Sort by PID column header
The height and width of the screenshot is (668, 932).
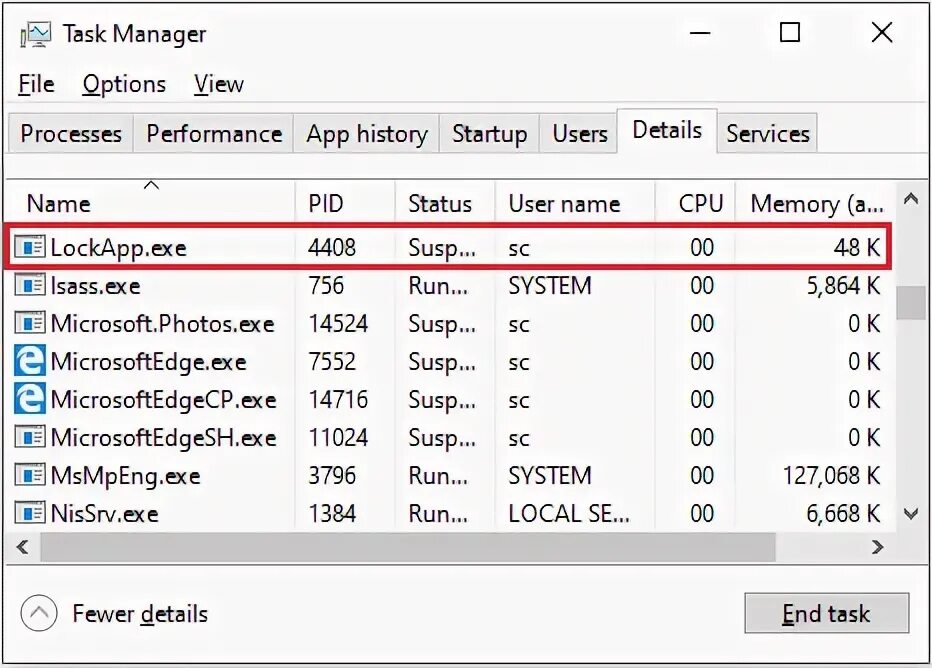click(326, 204)
